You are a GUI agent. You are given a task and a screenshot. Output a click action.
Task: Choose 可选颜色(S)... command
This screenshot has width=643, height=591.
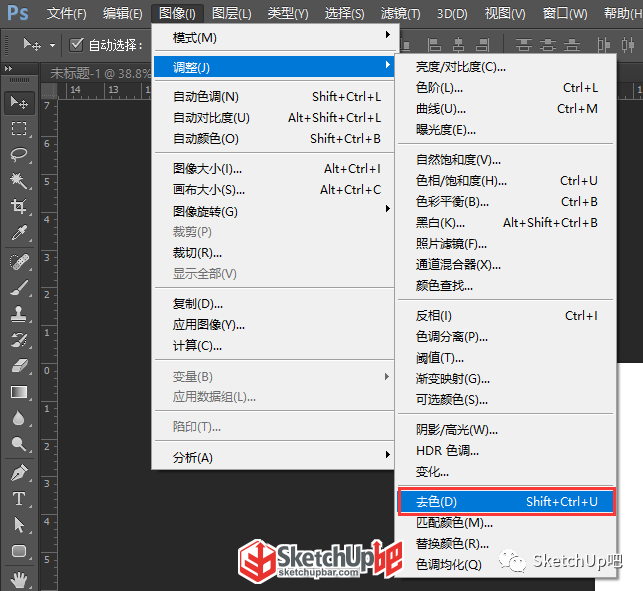(505, 399)
